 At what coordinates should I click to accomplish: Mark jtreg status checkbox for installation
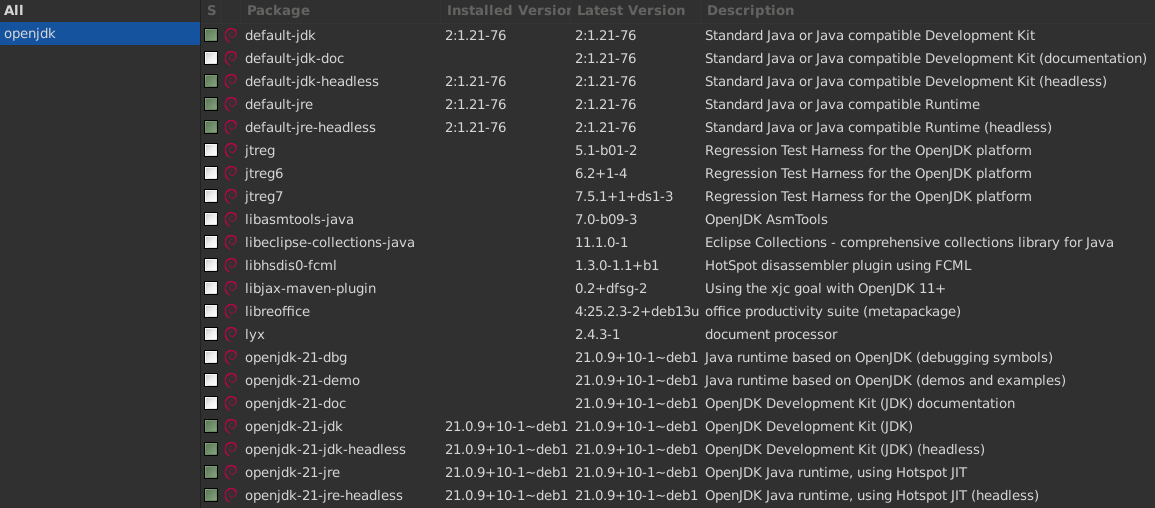(211, 150)
